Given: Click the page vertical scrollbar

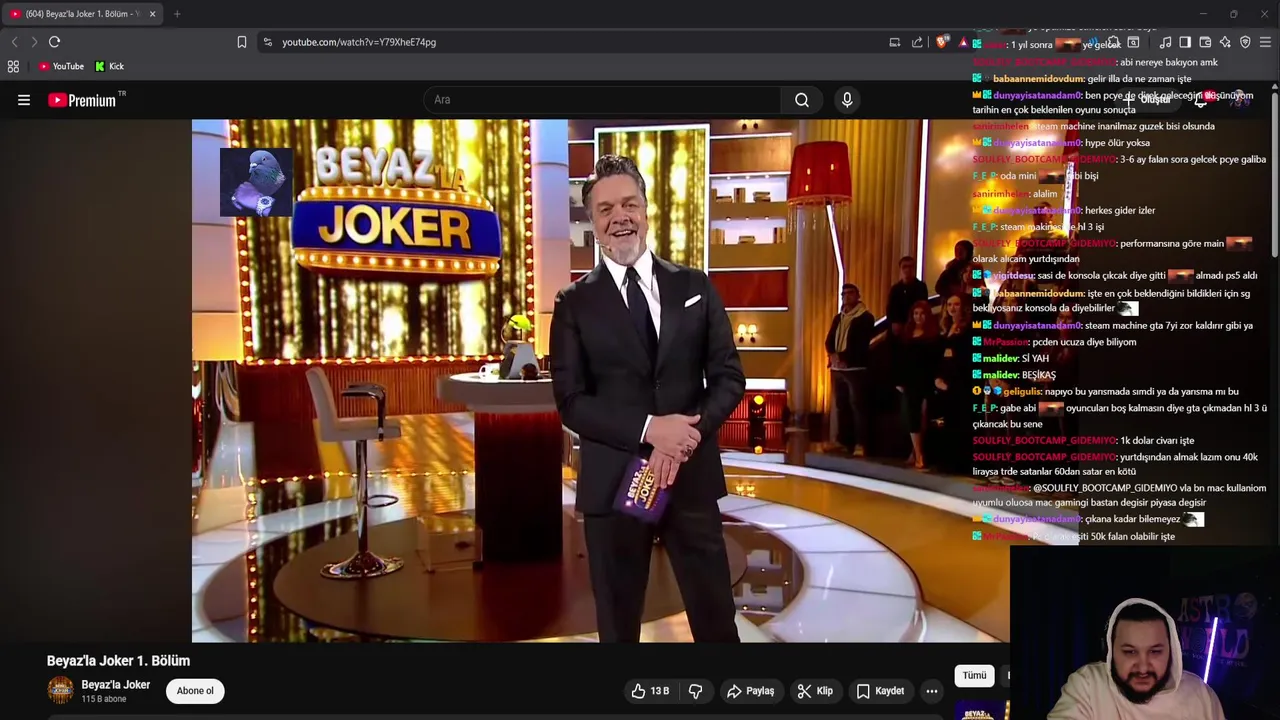Looking at the screenshot, I should point(1275,175).
